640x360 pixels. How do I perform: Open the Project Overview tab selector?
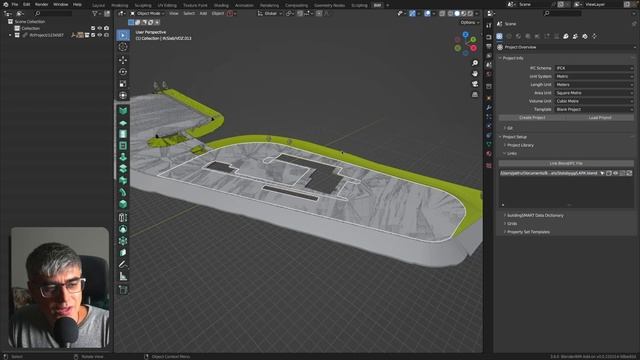[x=566, y=47]
